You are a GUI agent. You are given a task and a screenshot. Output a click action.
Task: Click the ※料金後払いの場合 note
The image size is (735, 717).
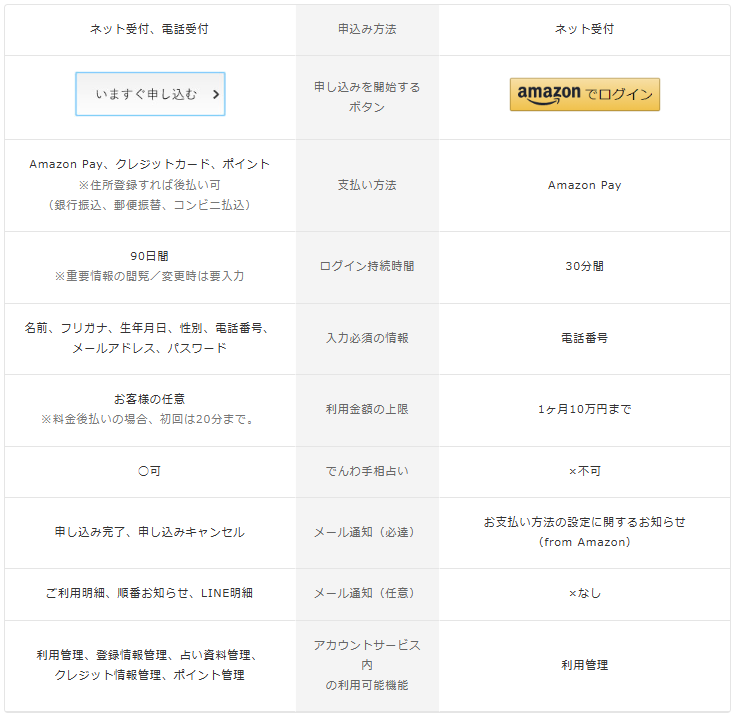[x=148, y=419]
